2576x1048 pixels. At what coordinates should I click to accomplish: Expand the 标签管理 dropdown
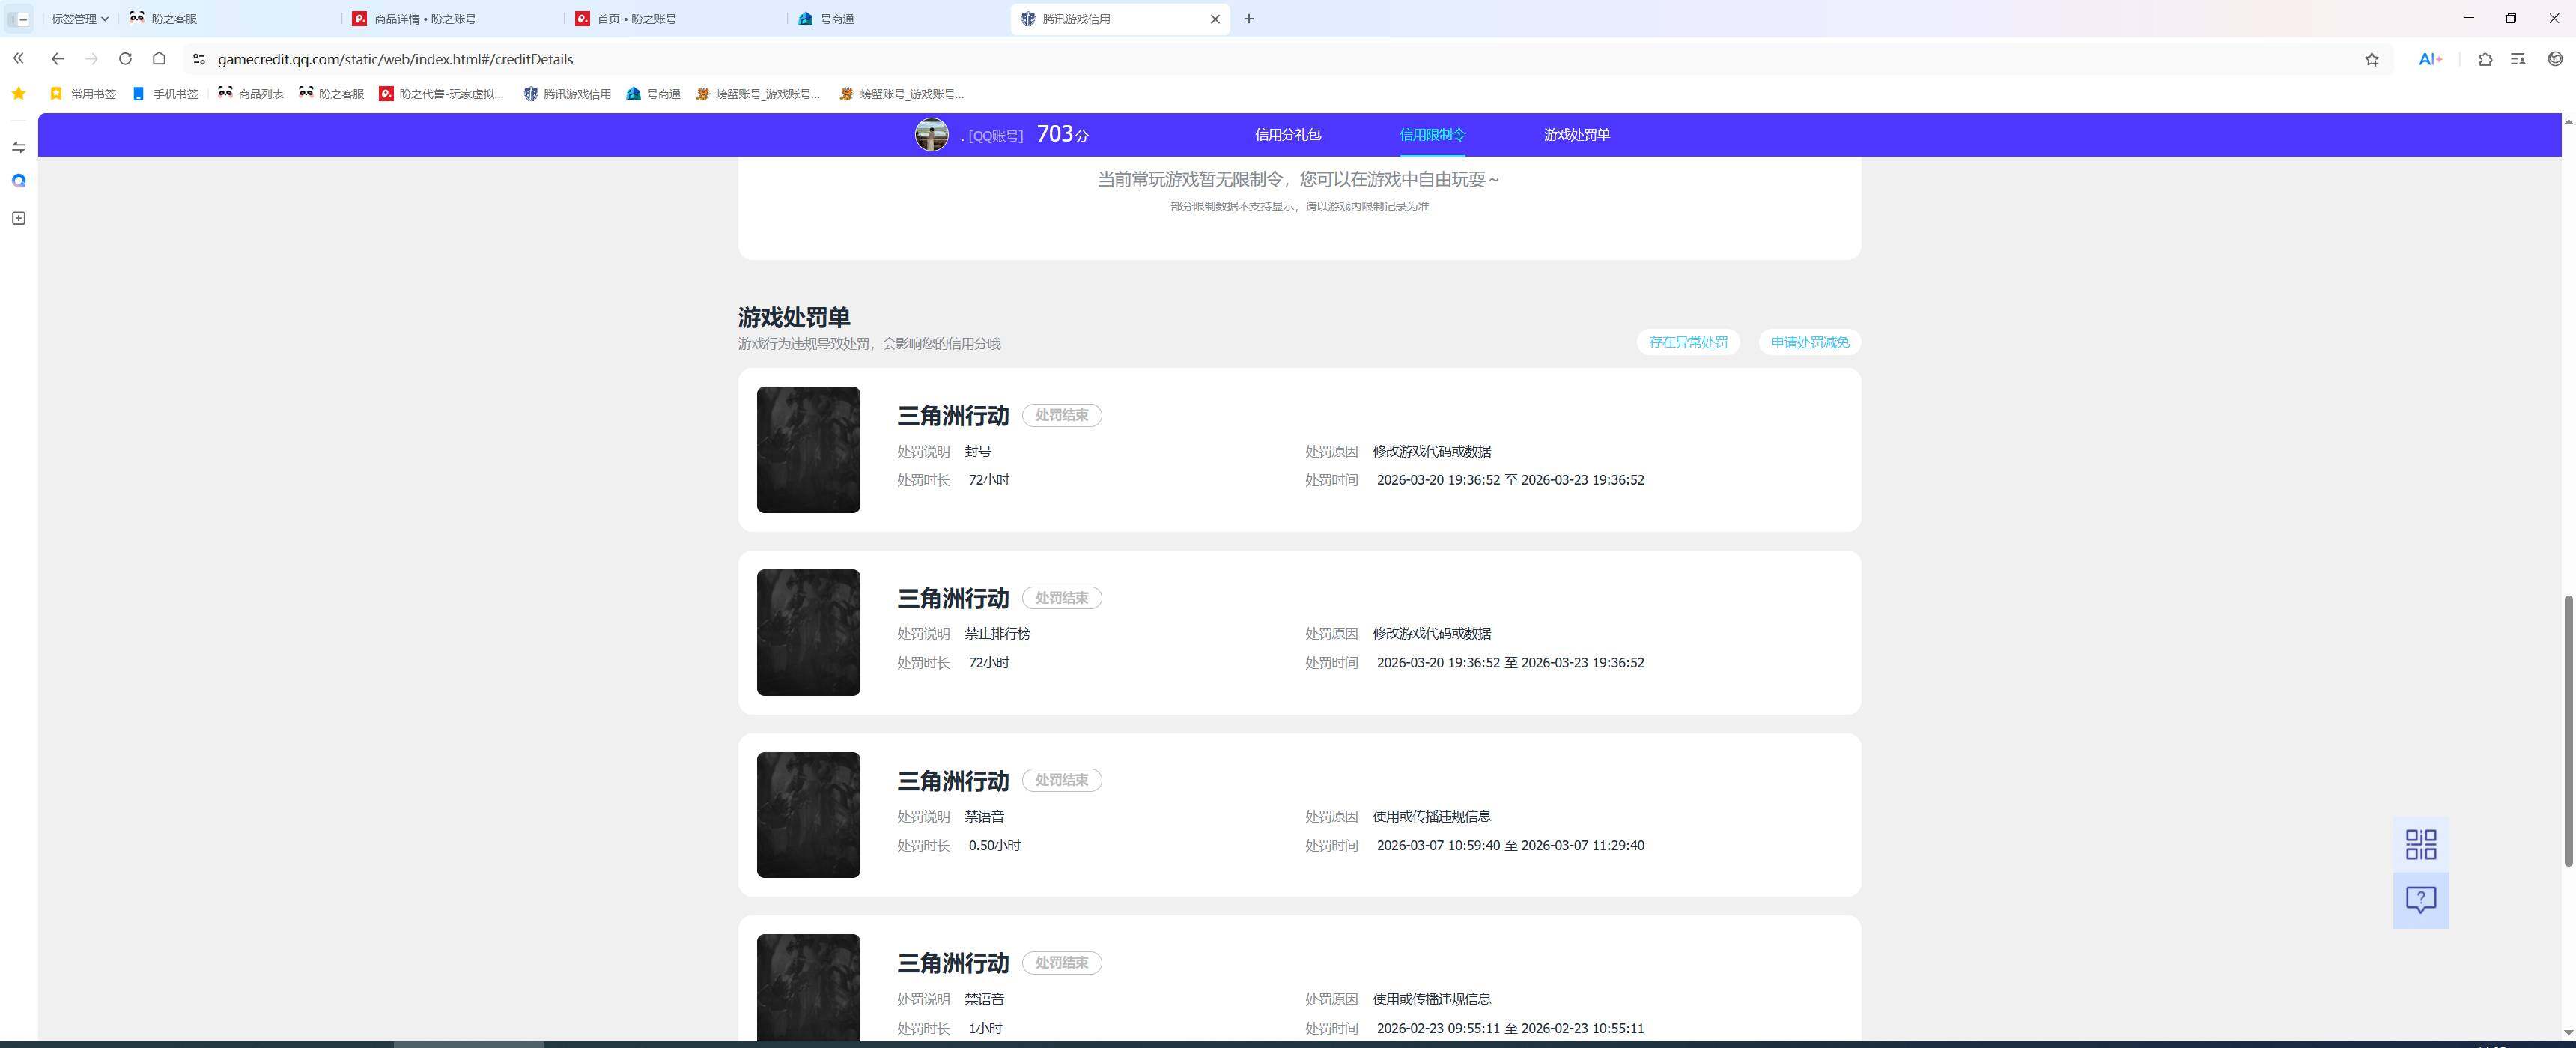click(x=79, y=19)
